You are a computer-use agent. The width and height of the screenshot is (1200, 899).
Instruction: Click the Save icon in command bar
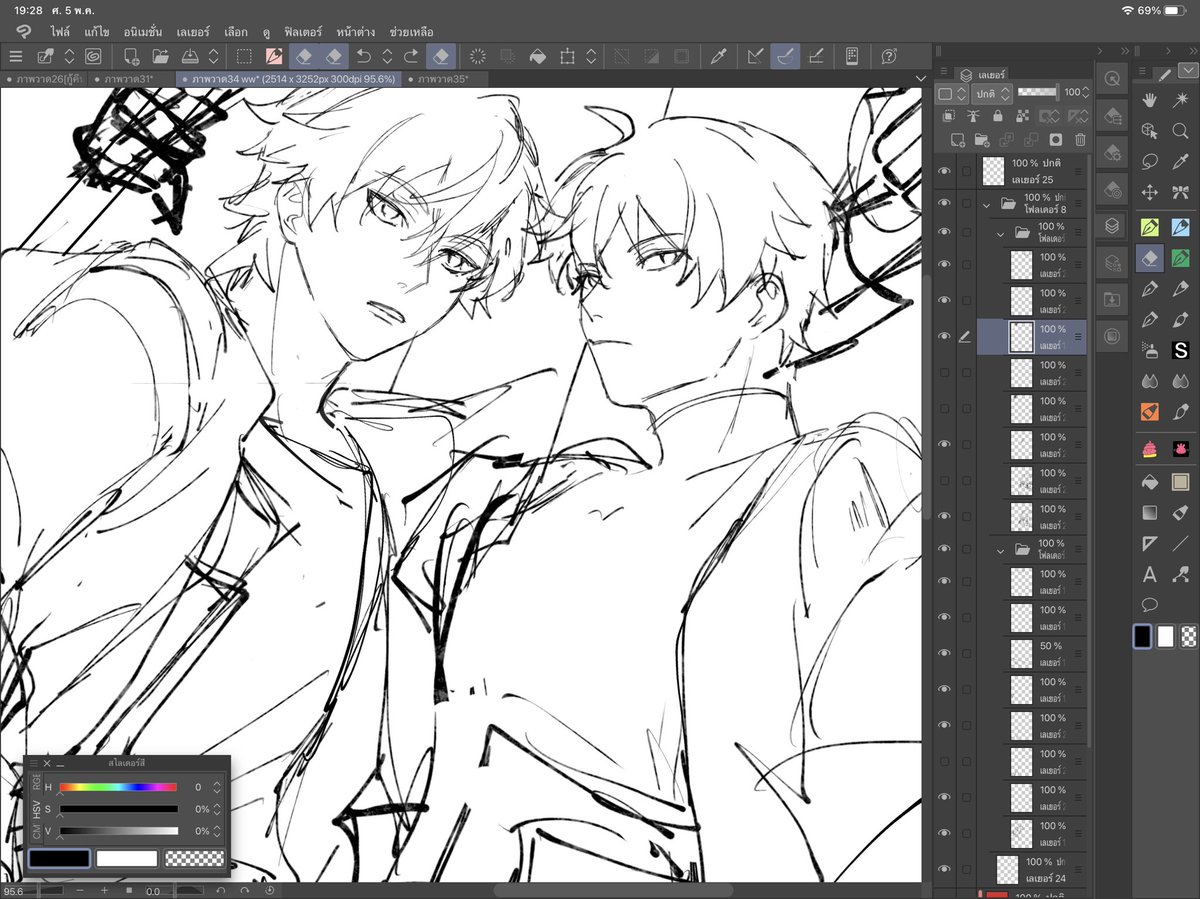[188, 56]
